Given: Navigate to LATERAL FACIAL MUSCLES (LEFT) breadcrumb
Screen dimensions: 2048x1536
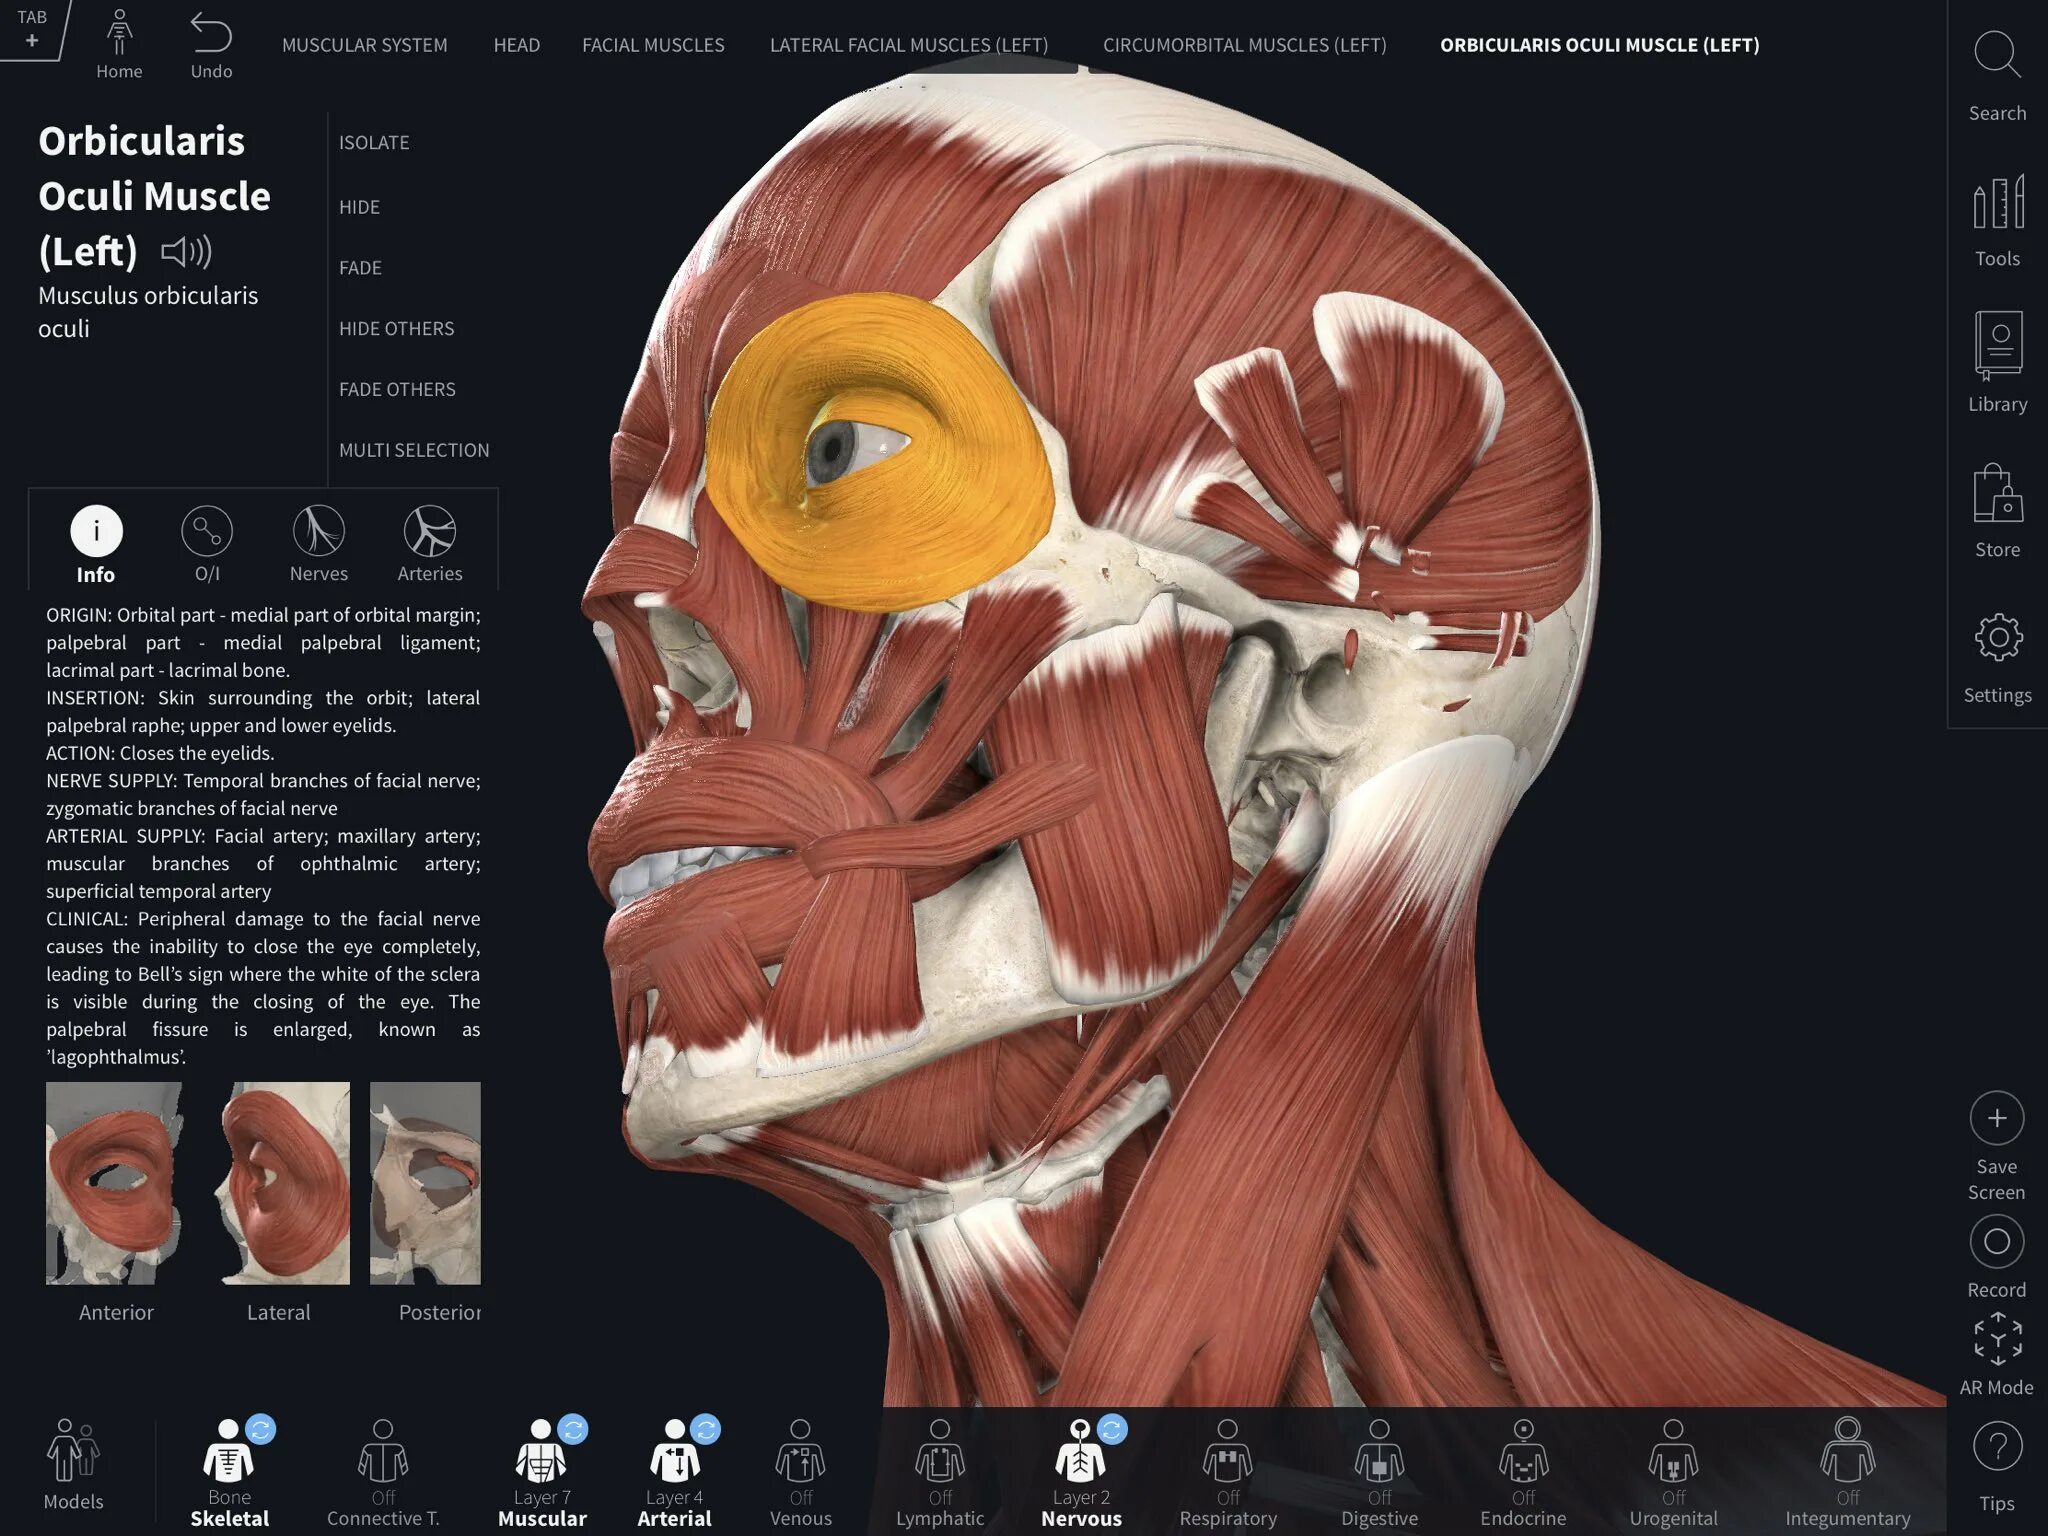Looking at the screenshot, I should 909,45.
